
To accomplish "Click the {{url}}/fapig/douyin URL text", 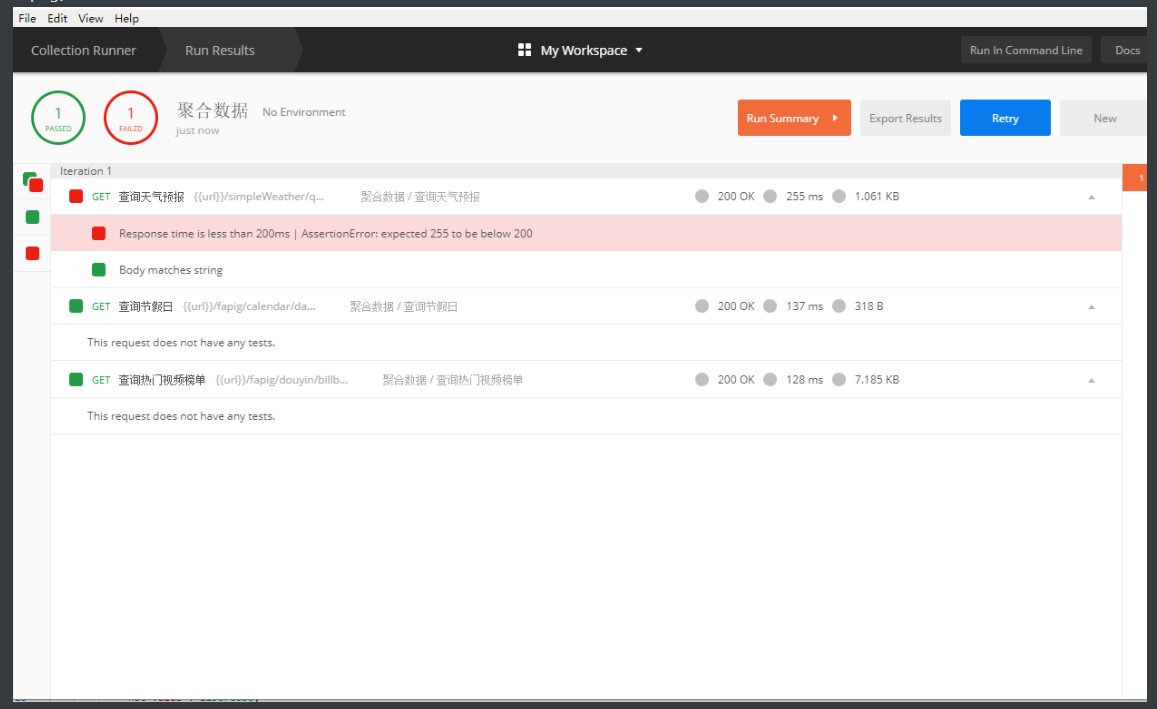I will 282,379.
